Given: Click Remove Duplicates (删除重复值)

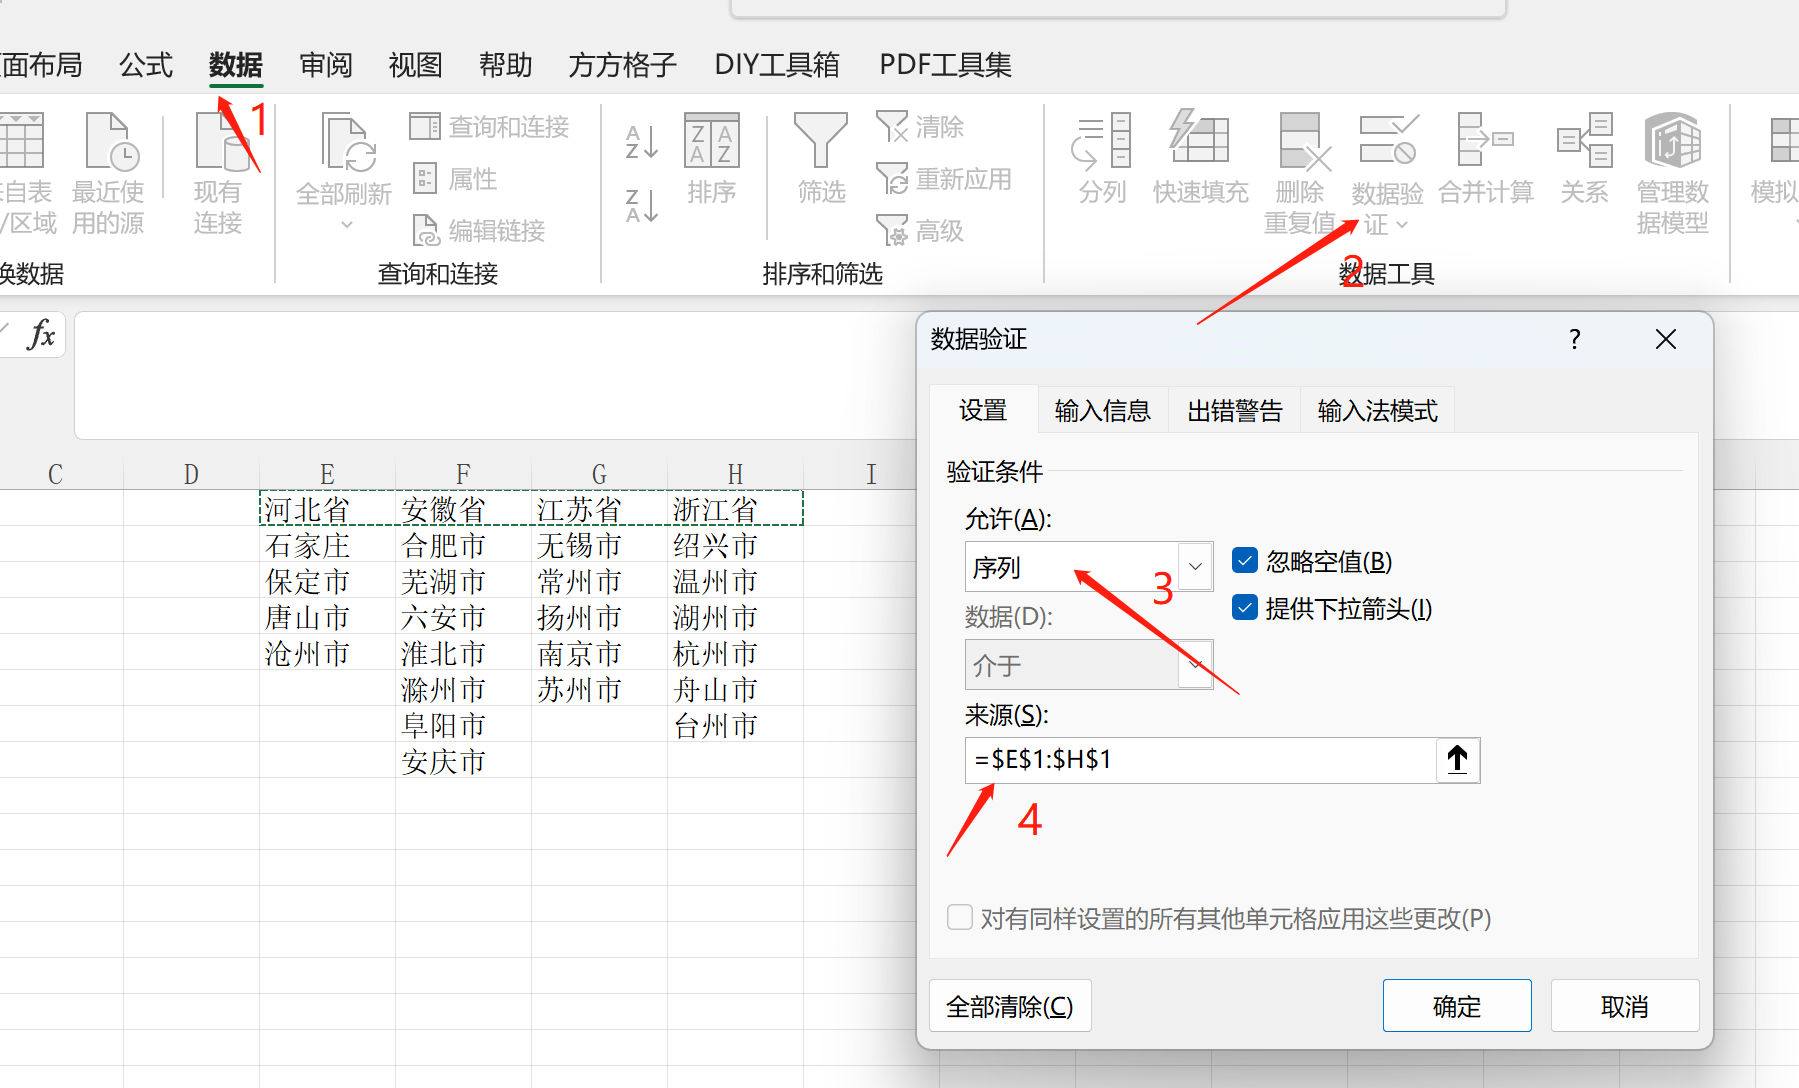Looking at the screenshot, I should (x=1301, y=173).
